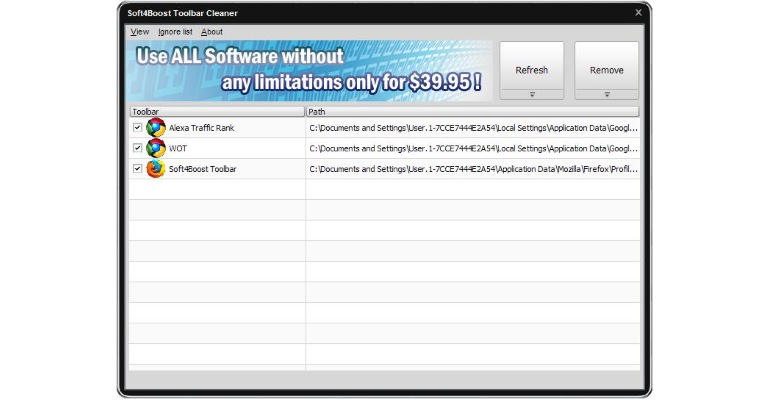This screenshot has width=770, height=400.
Task: Close the Soft4Boost Toolbar Cleaner window
Action: 638,13
